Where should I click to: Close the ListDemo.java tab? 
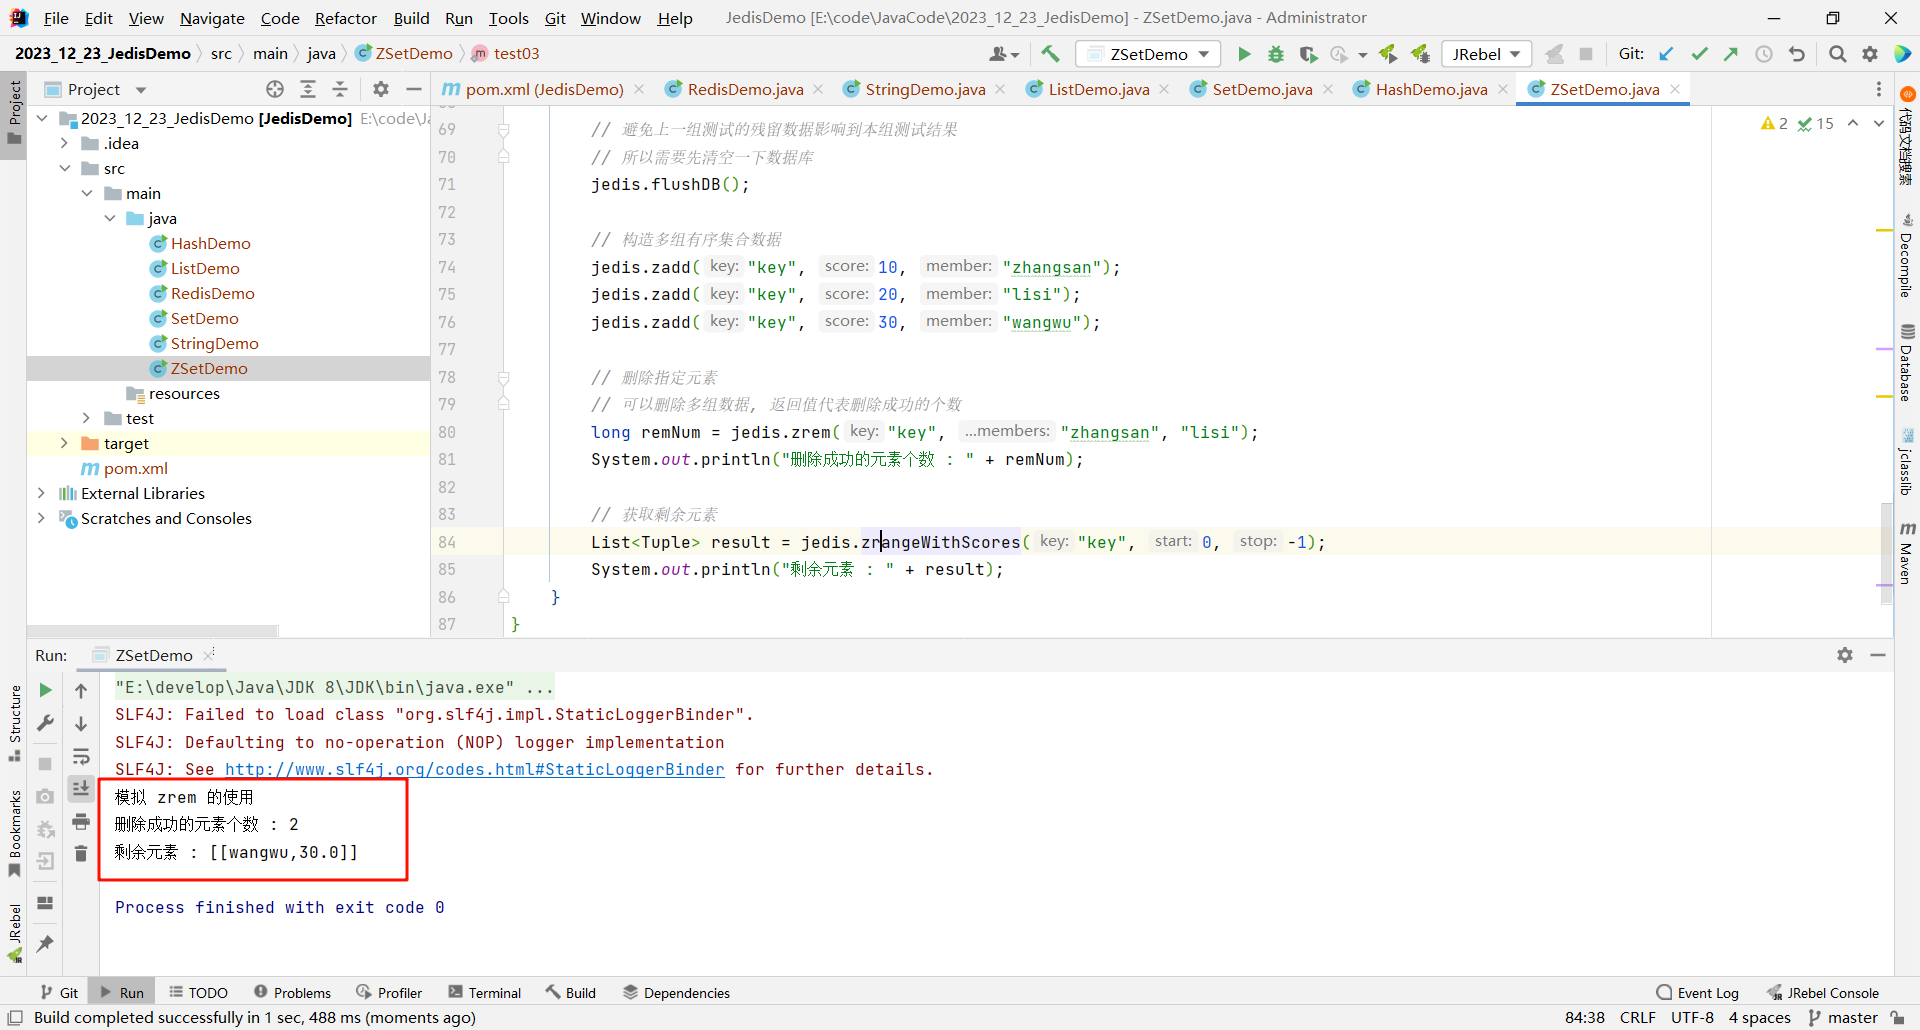point(1164,89)
